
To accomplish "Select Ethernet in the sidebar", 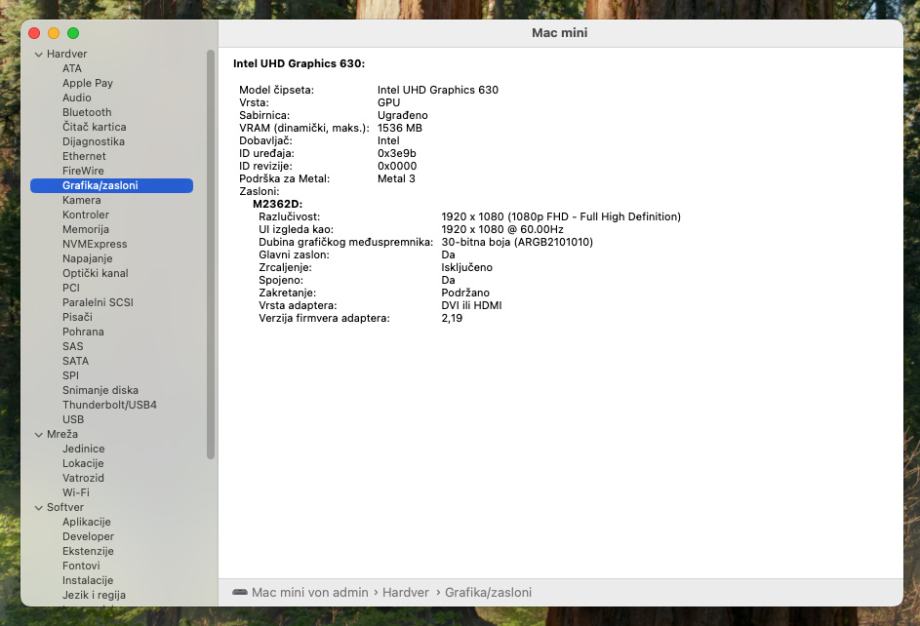I will (x=84, y=156).
